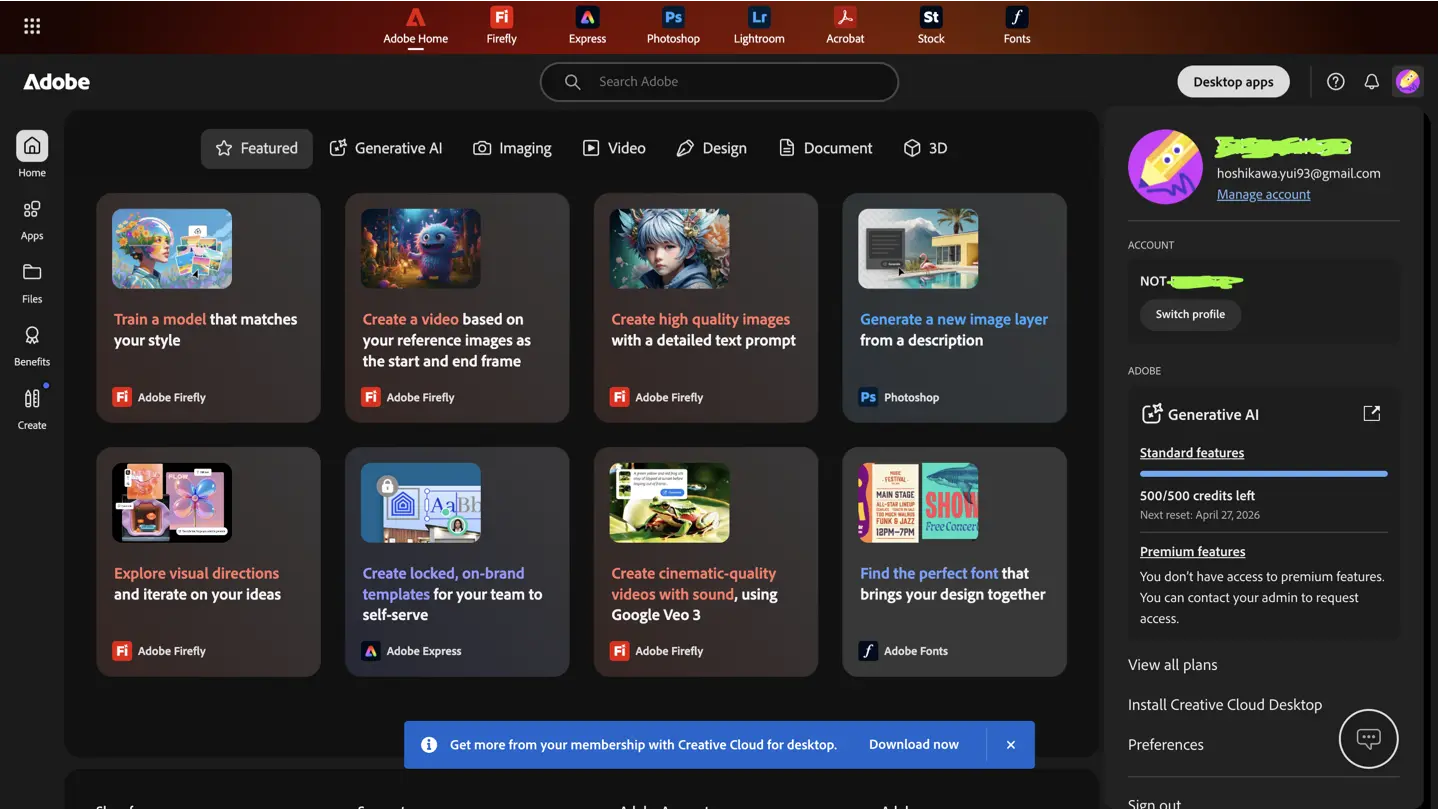Switch to the Document tab
The height and width of the screenshot is (809, 1439).
point(825,148)
